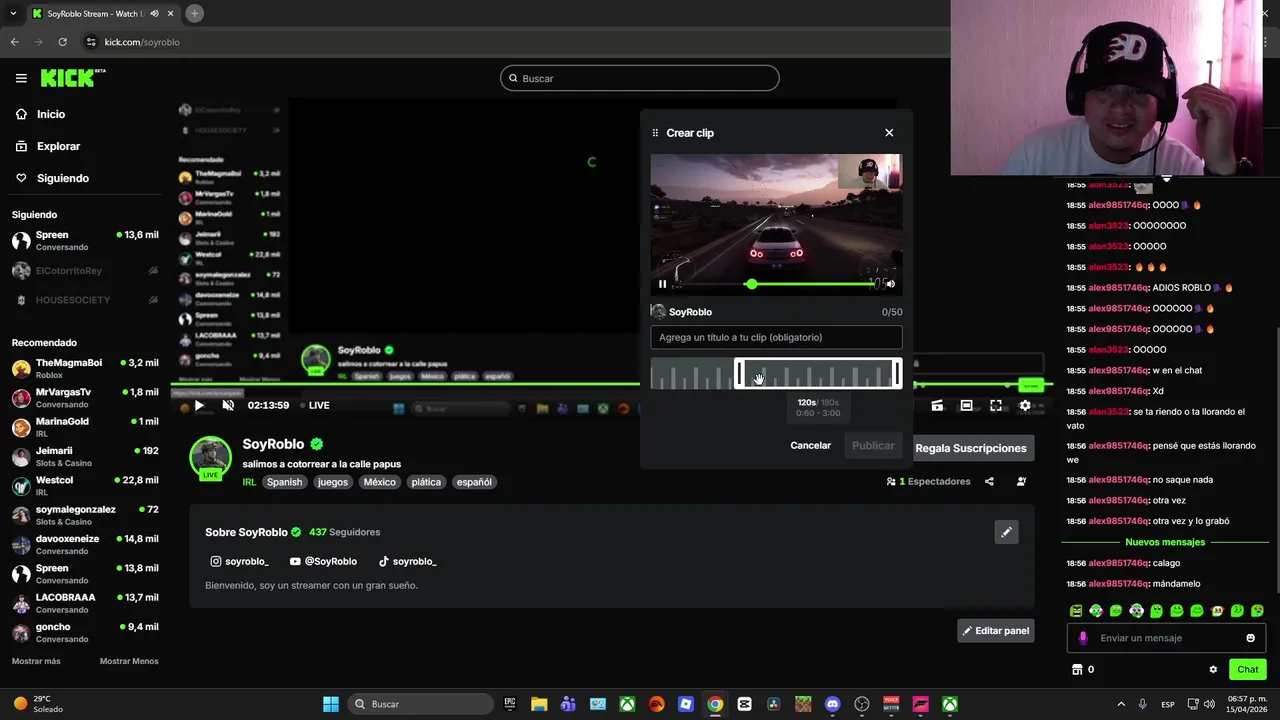Play the main stream video
Viewport: 1280px width, 720px height.
point(199,405)
